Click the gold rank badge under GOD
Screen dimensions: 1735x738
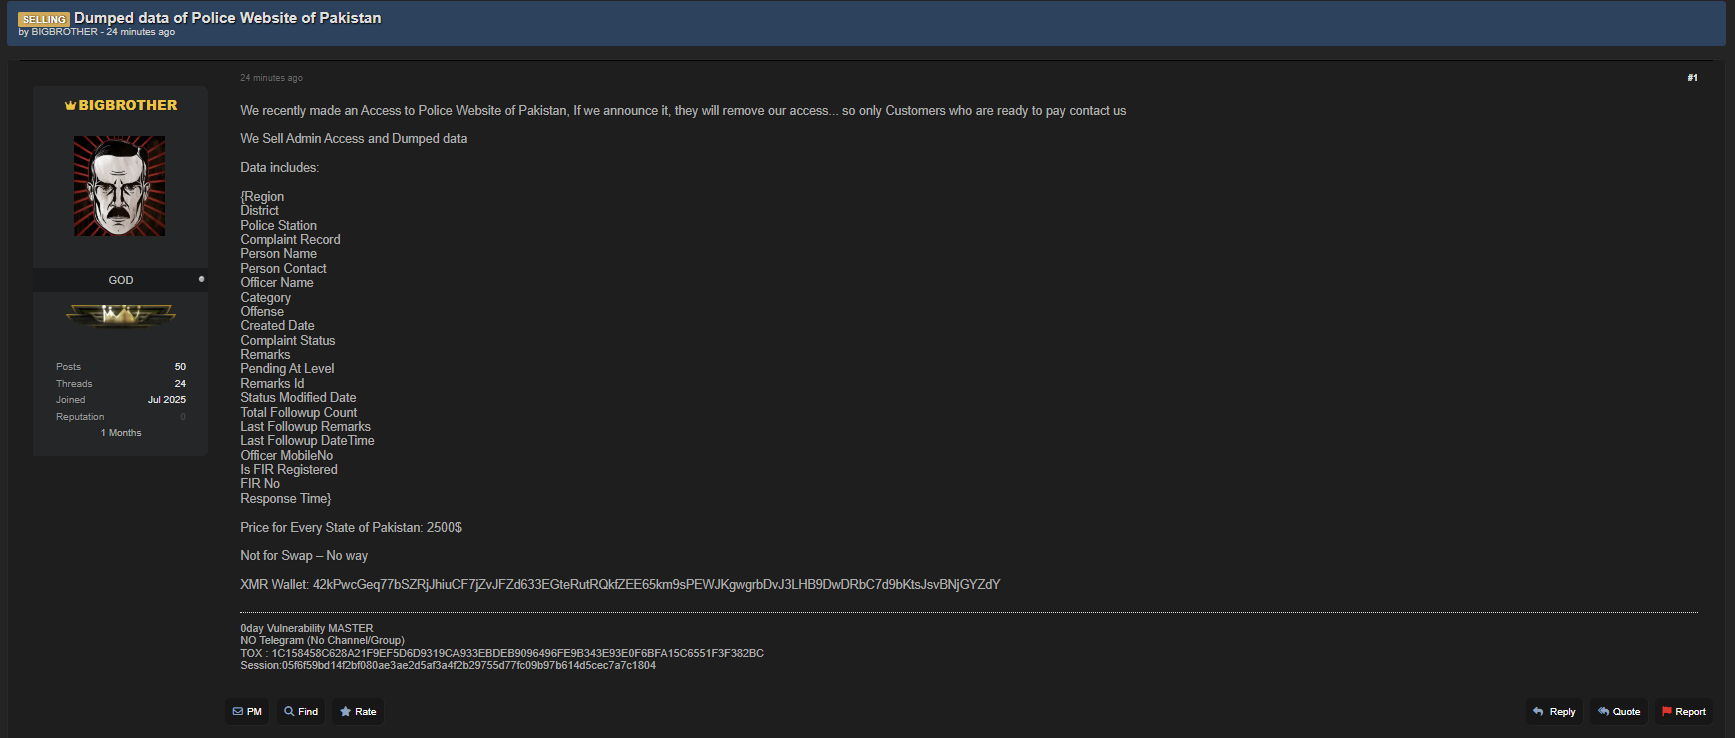[120, 315]
